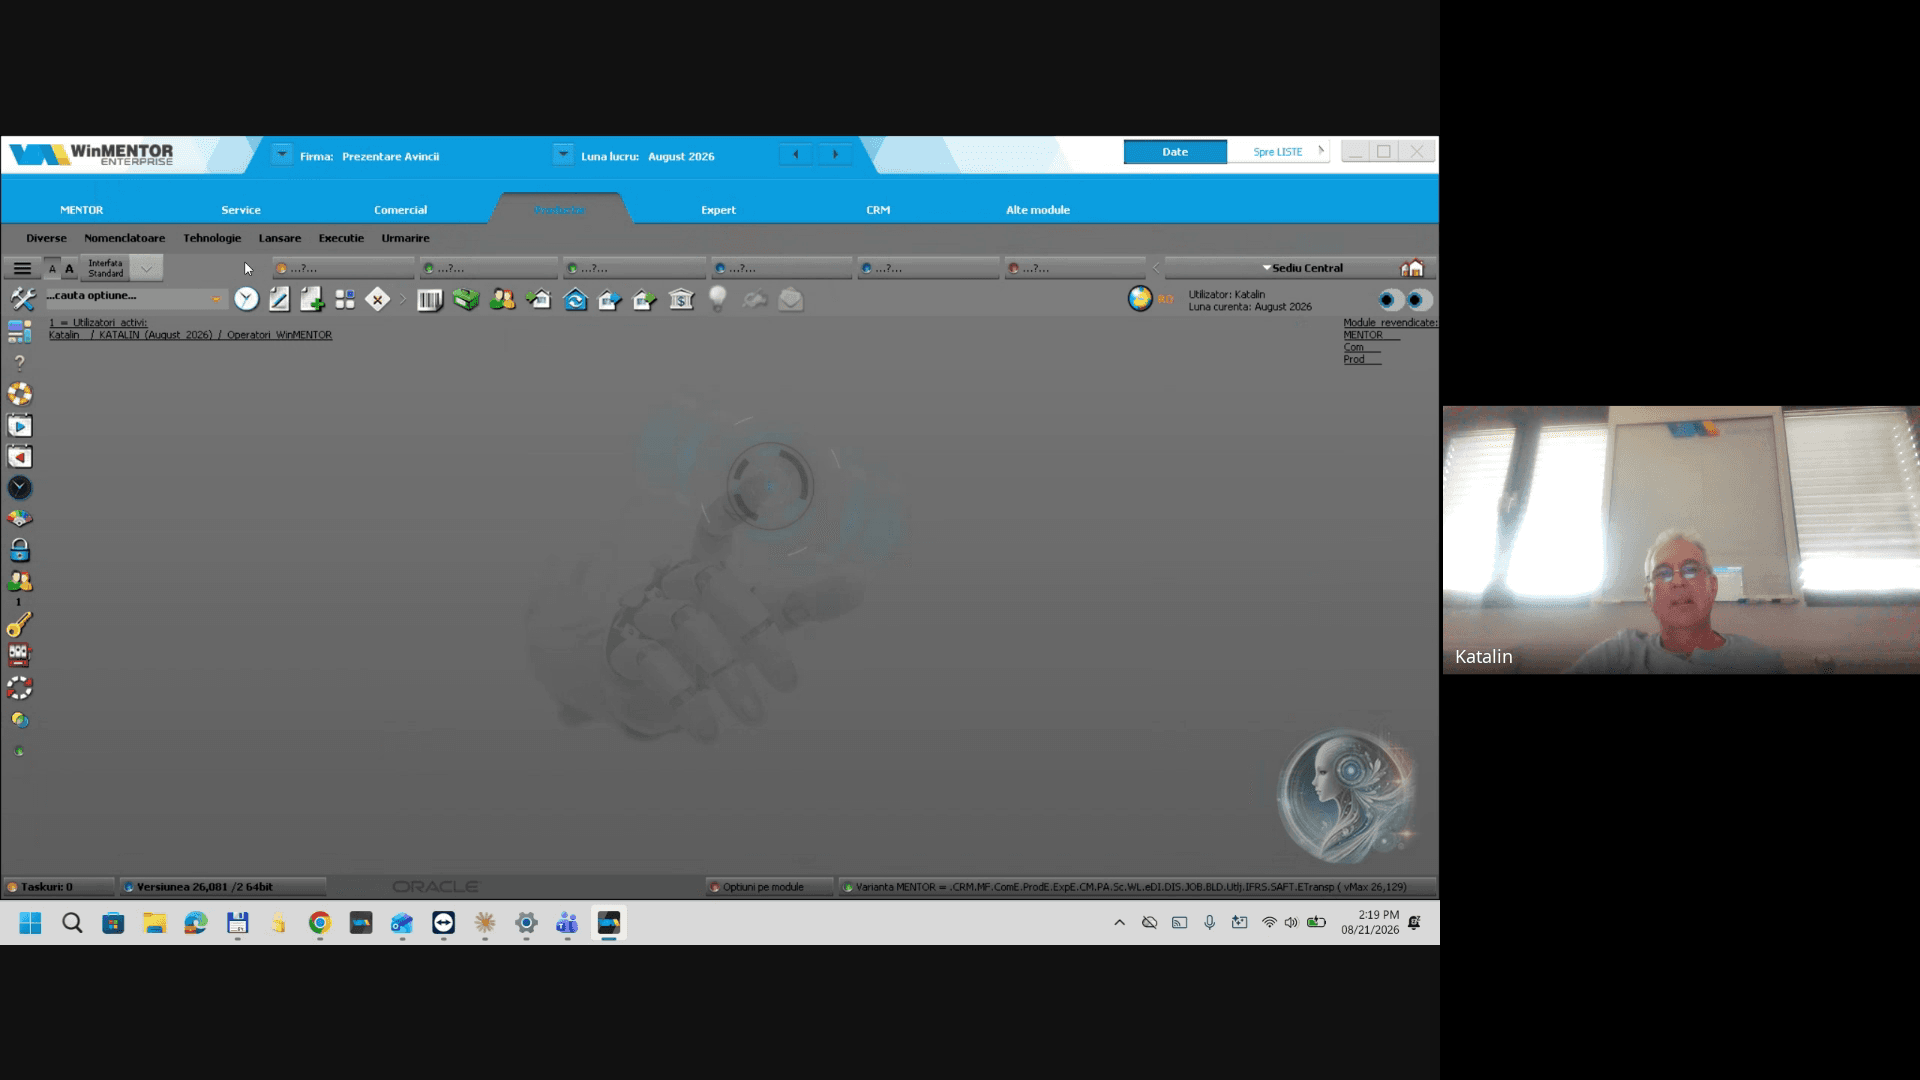Open the golden key icon in the sidebar

pos(19,624)
